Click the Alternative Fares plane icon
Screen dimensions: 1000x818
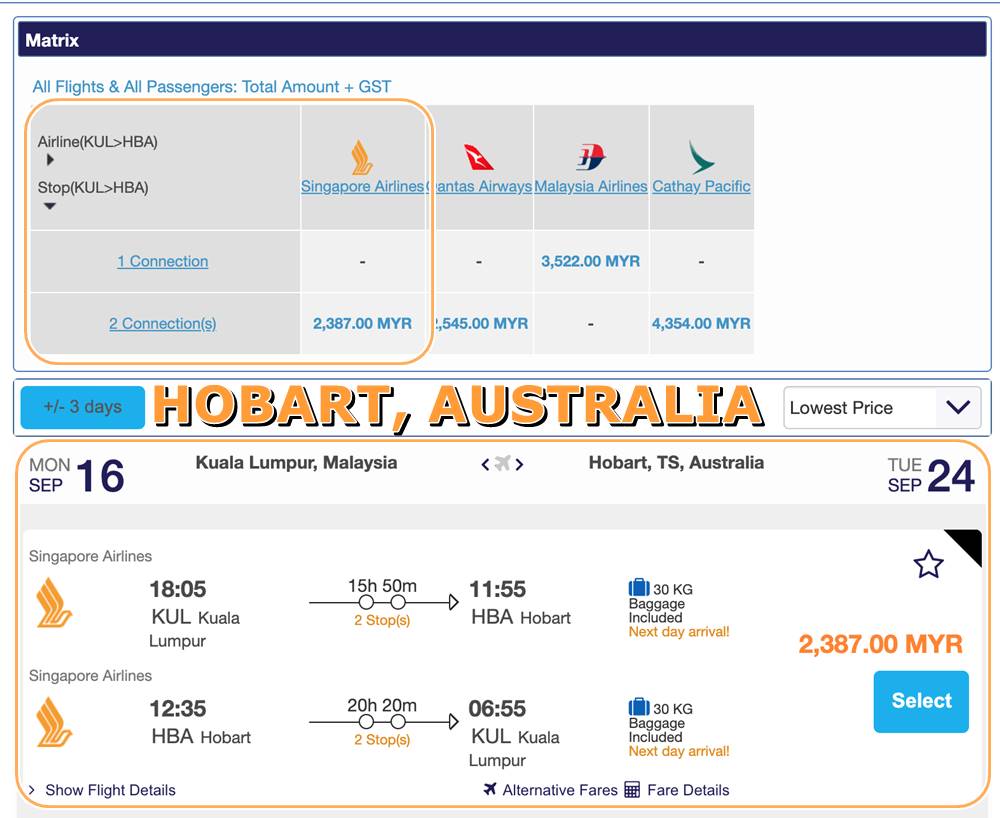pos(490,789)
